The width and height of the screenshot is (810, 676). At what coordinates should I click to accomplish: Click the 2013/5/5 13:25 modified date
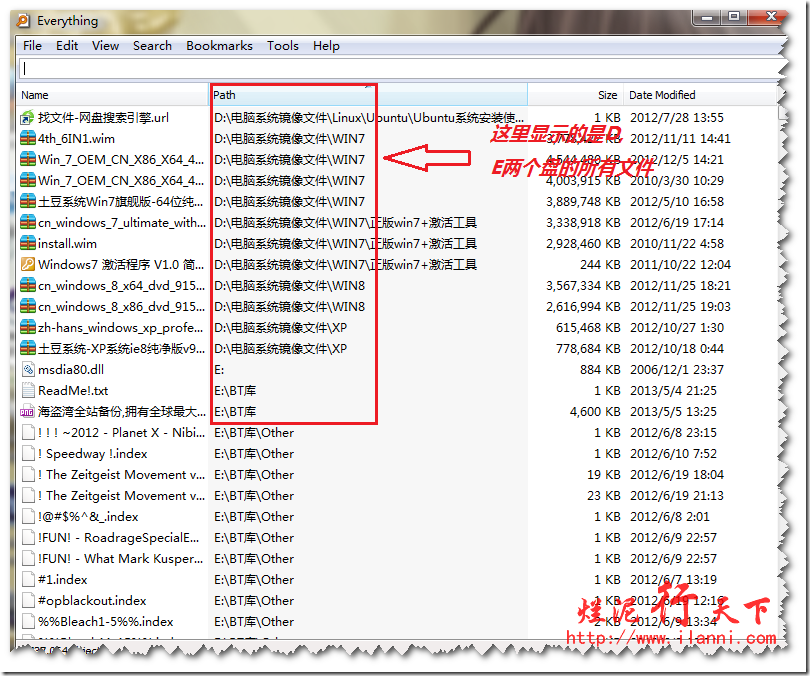point(673,412)
